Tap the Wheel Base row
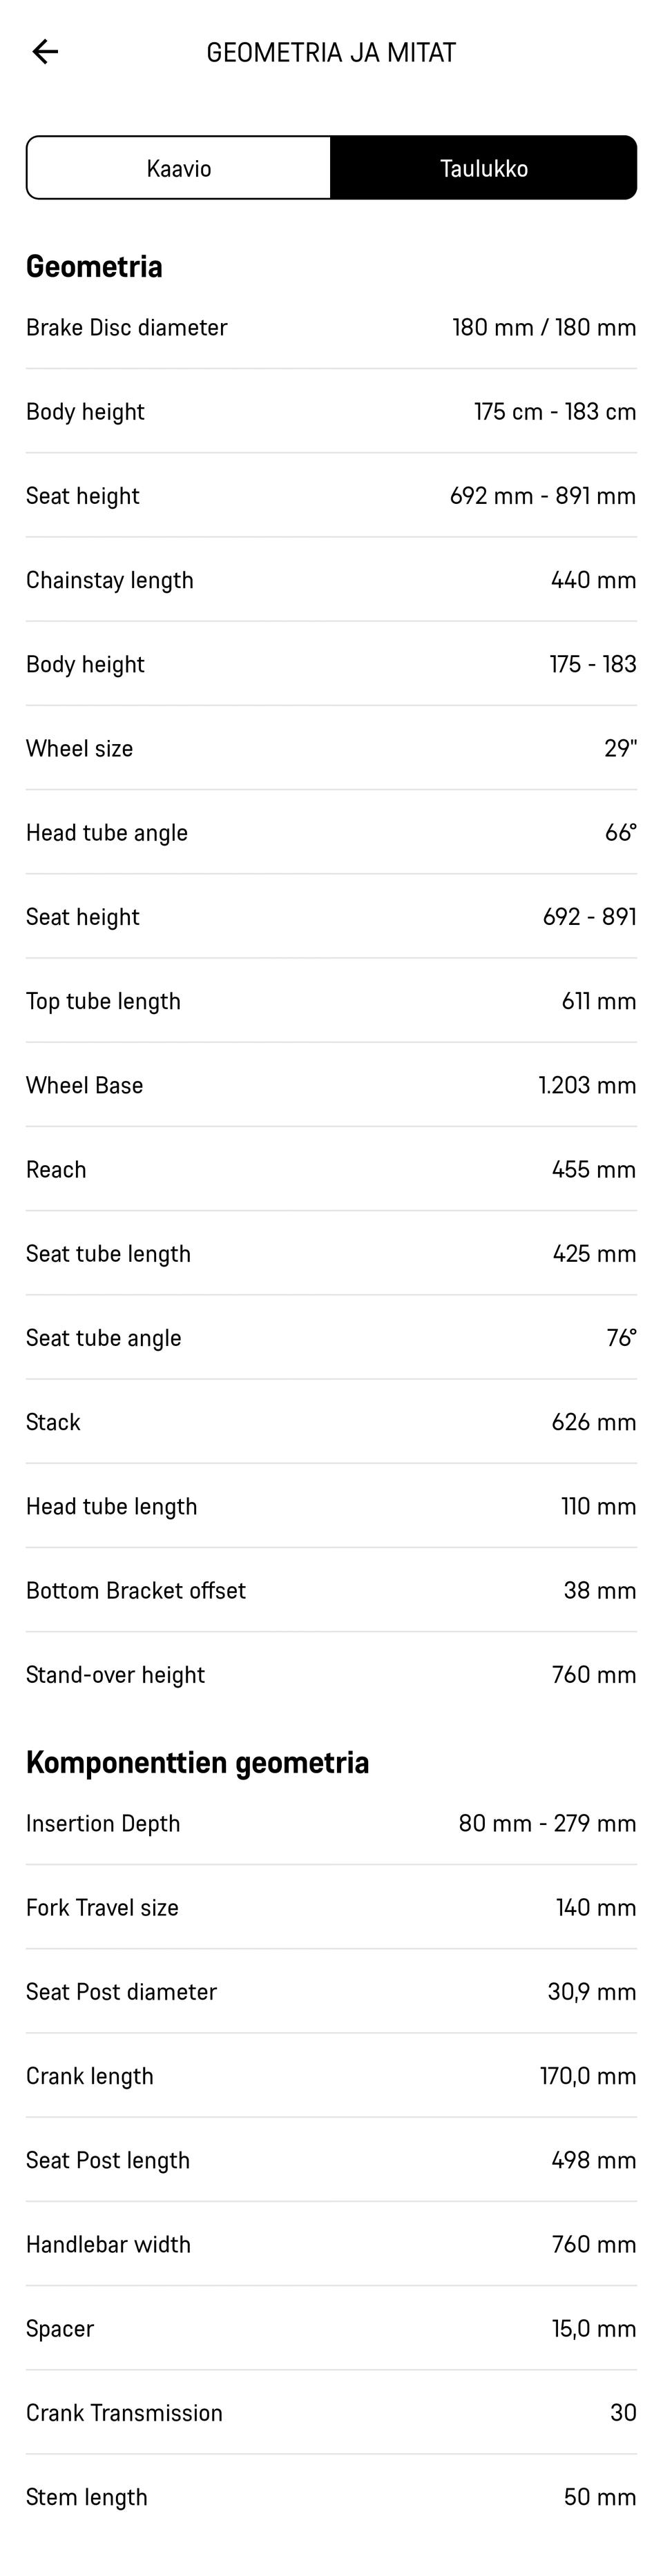This screenshot has width=663, height=2576. tap(331, 1085)
